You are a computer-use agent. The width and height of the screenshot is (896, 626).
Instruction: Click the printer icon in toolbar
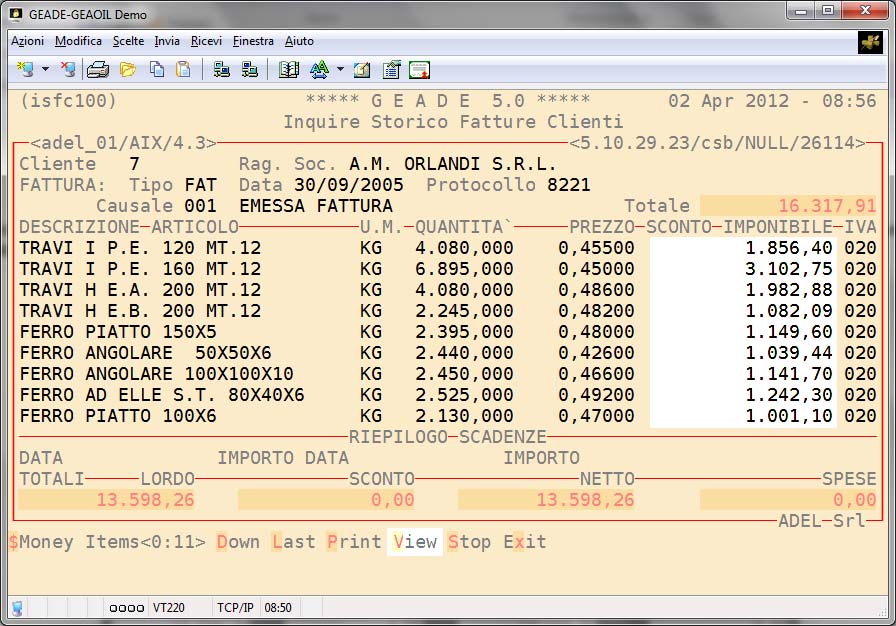click(97, 70)
